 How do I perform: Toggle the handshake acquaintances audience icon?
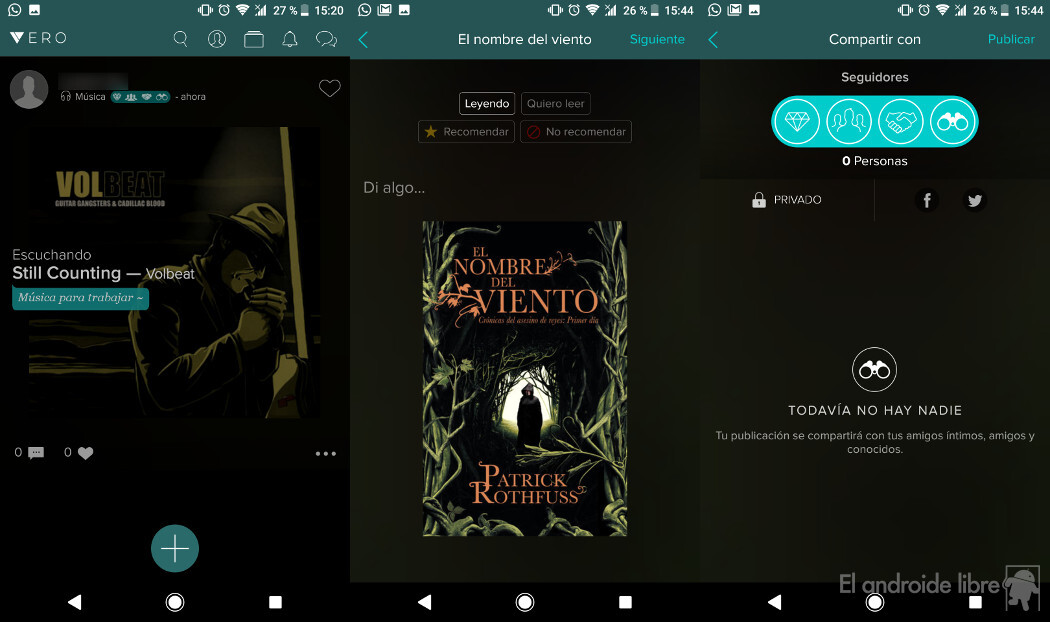pyautogui.click(x=901, y=122)
